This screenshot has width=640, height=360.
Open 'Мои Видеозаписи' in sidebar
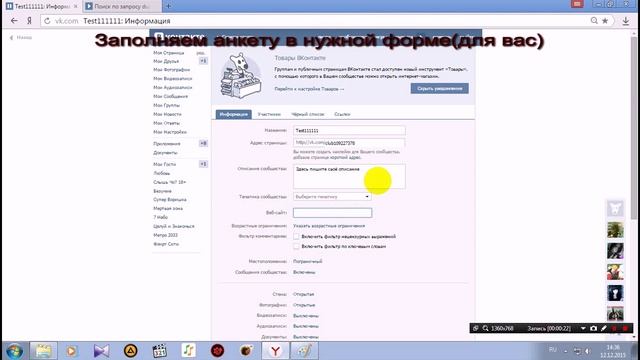173,78
